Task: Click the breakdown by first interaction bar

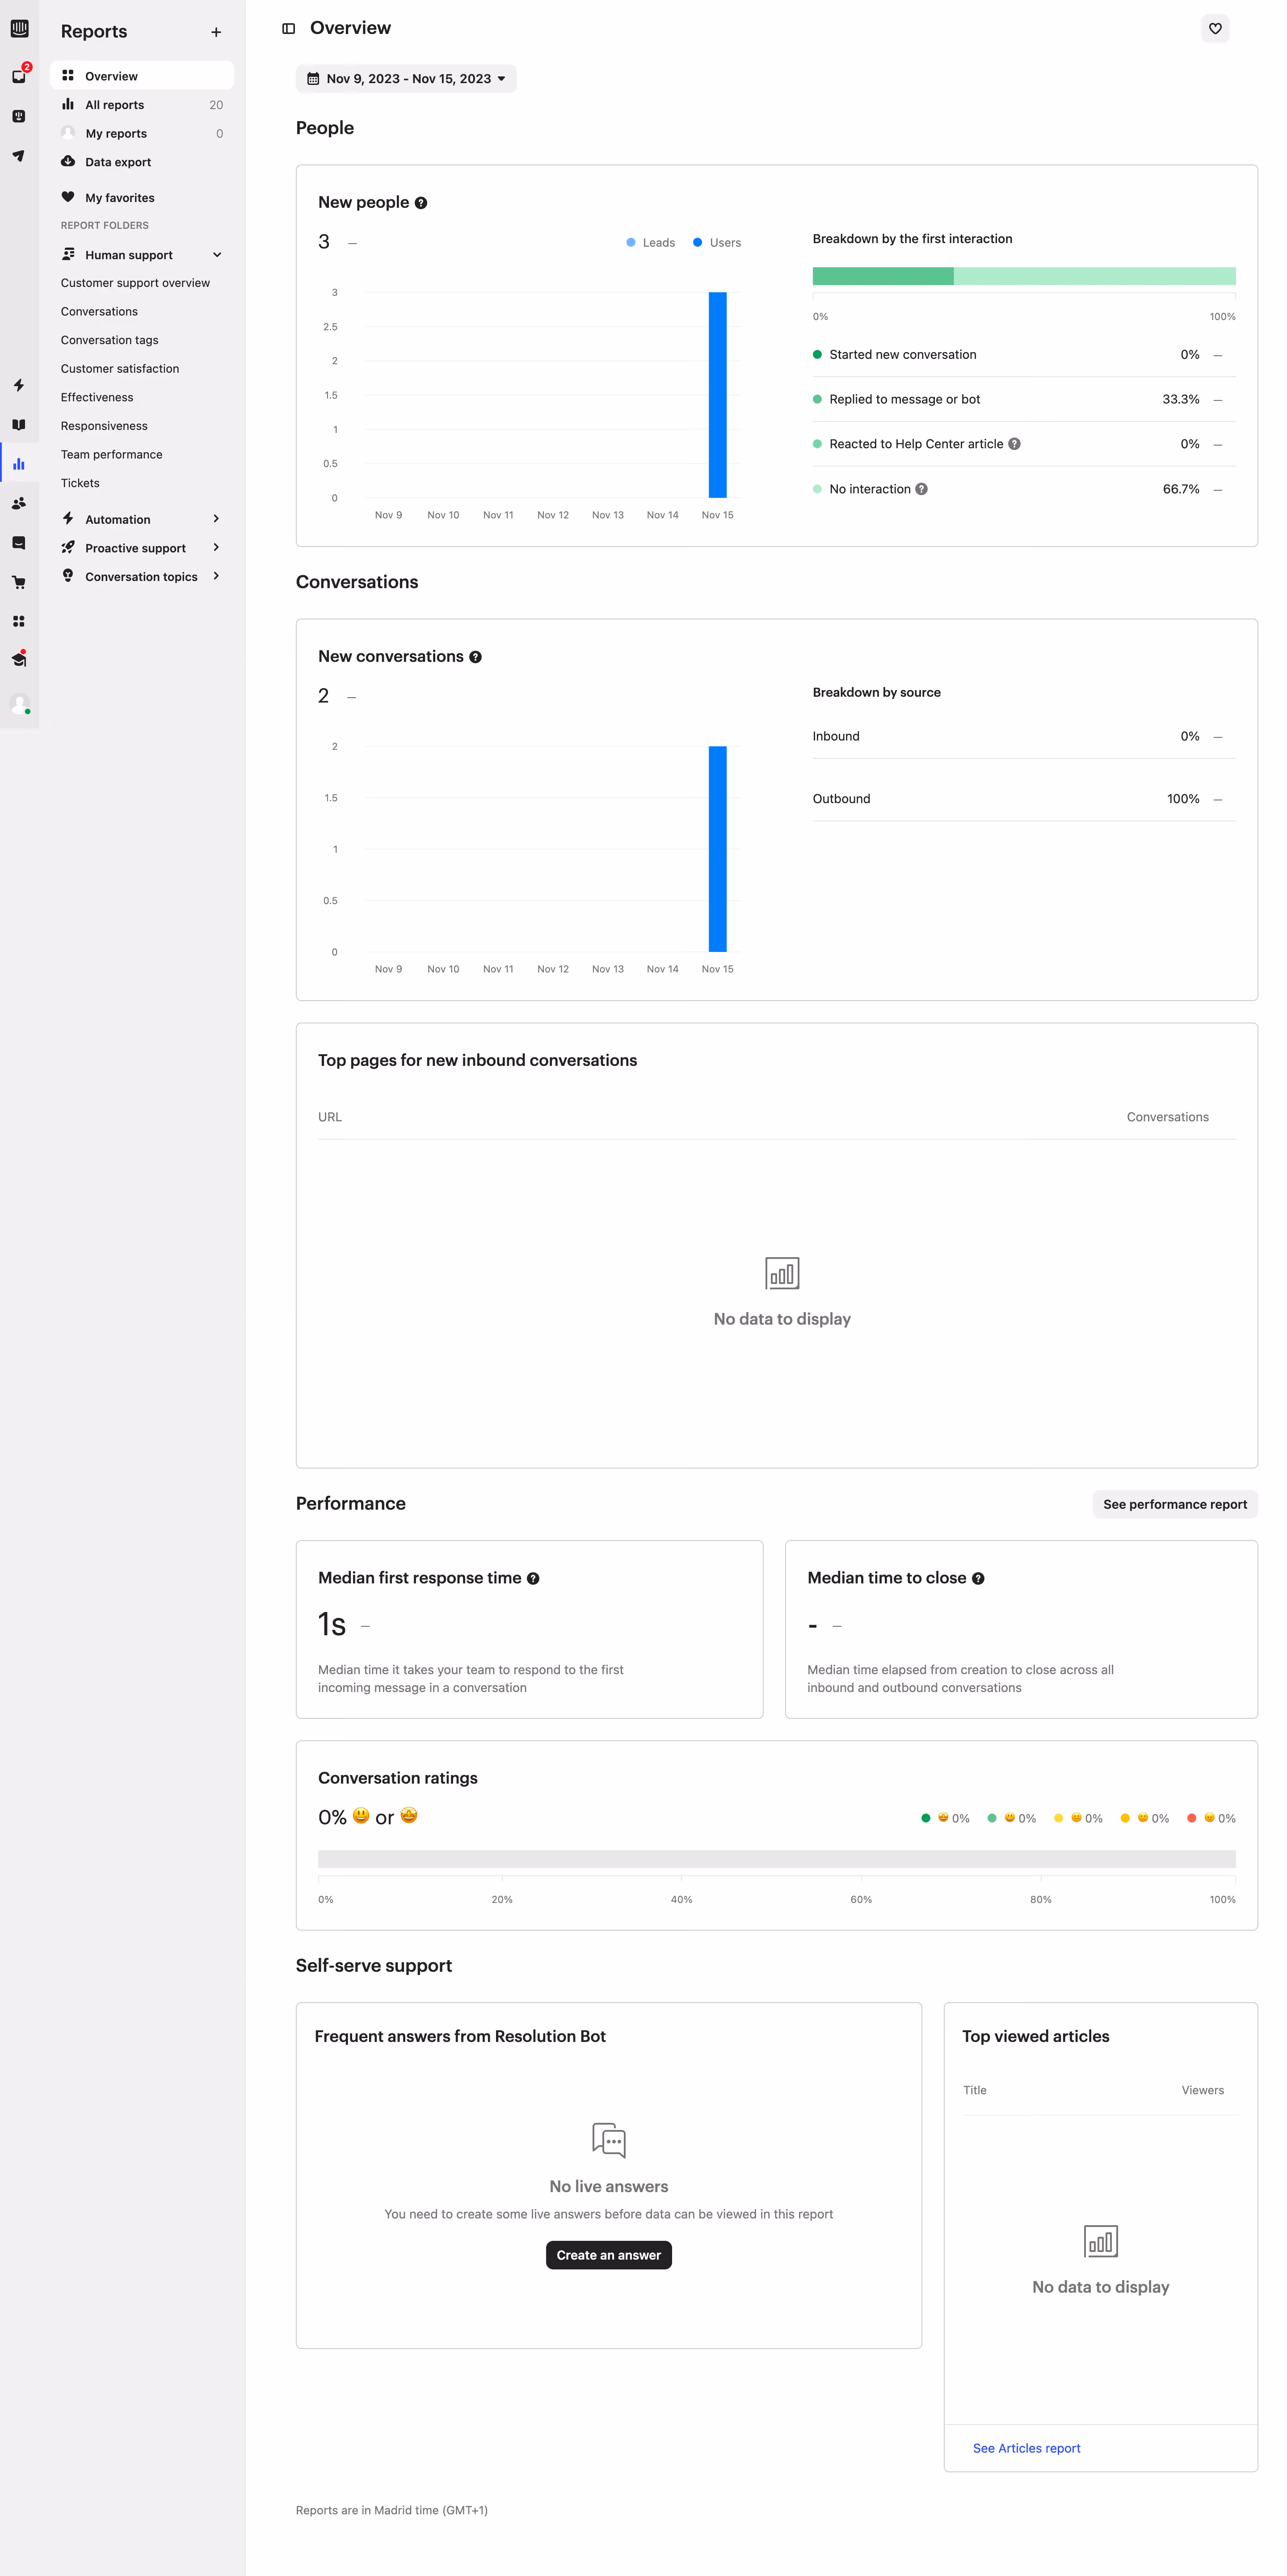Action: (1024, 276)
